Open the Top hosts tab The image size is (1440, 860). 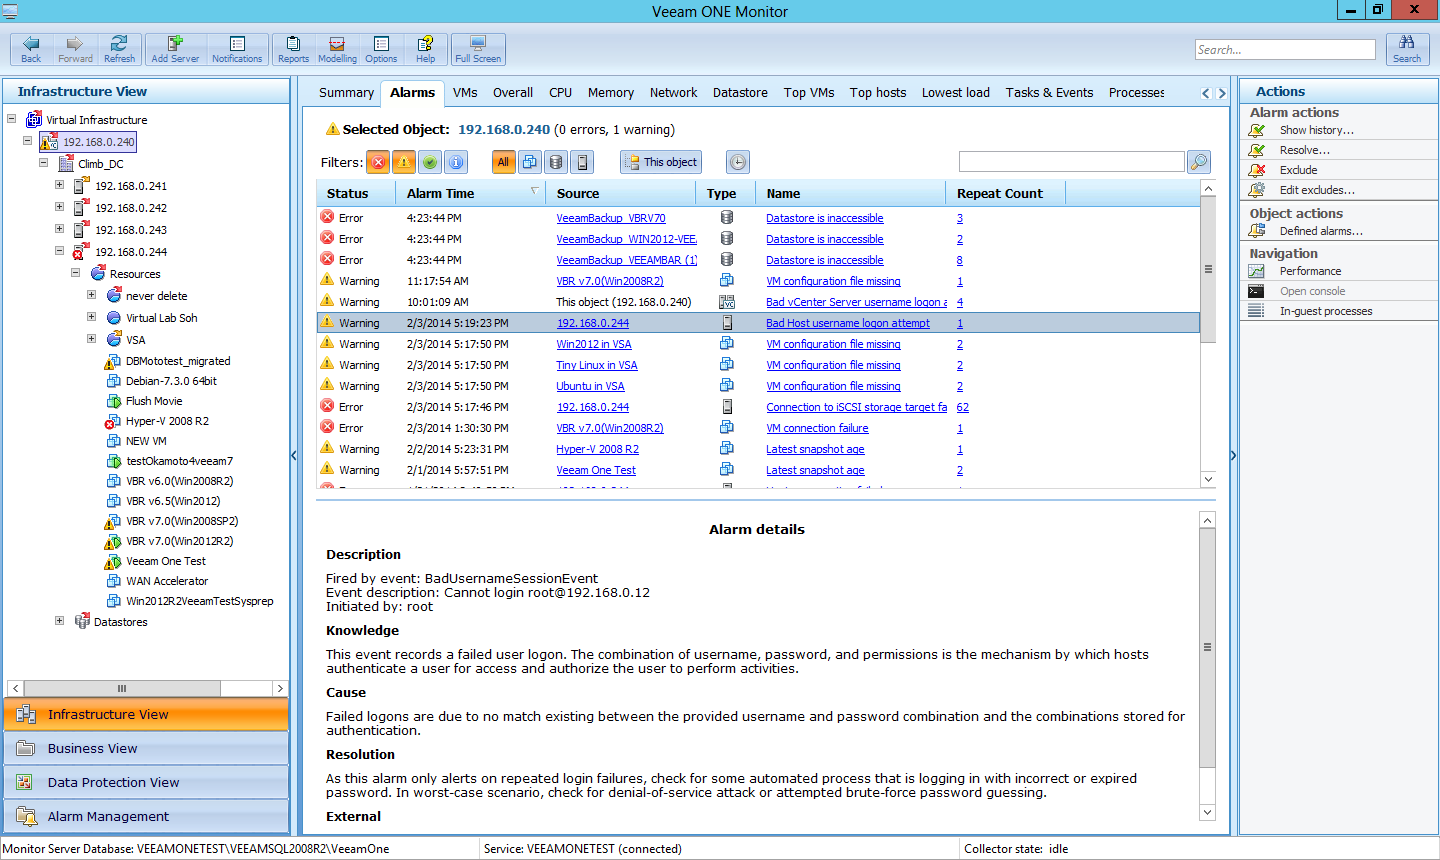pyautogui.click(x=878, y=92)
